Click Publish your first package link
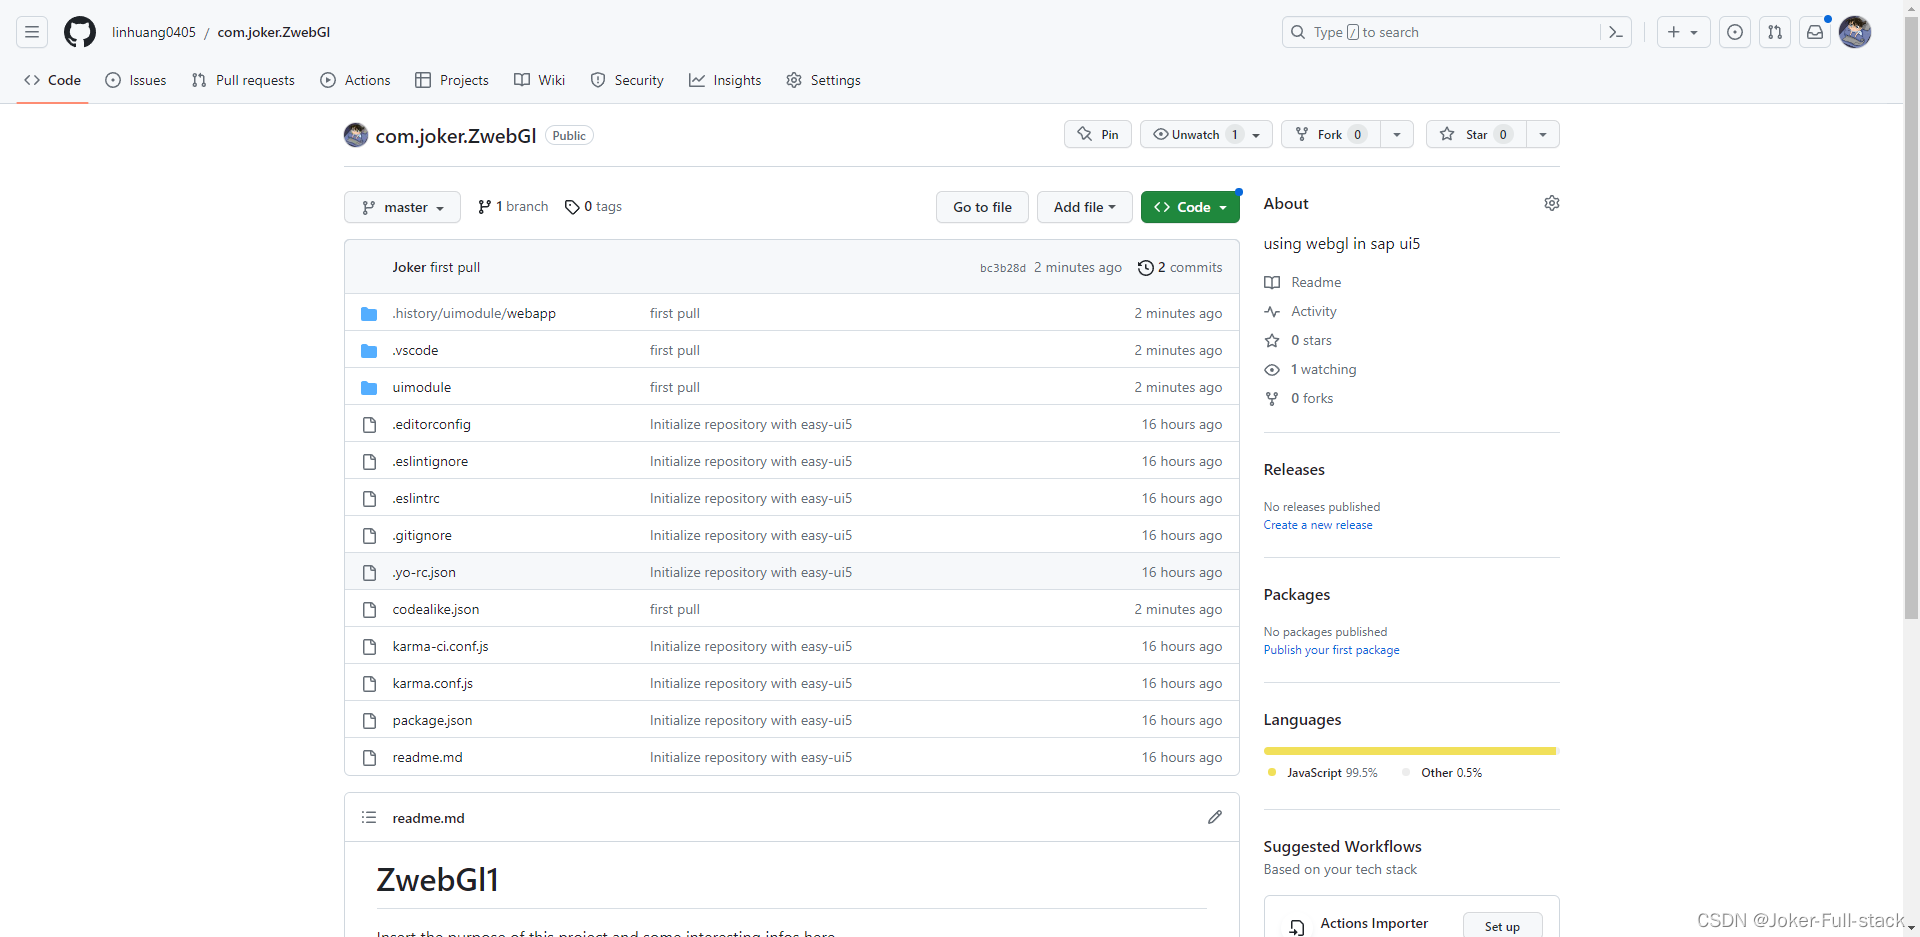The image size is (1920, 937). 1331,650
